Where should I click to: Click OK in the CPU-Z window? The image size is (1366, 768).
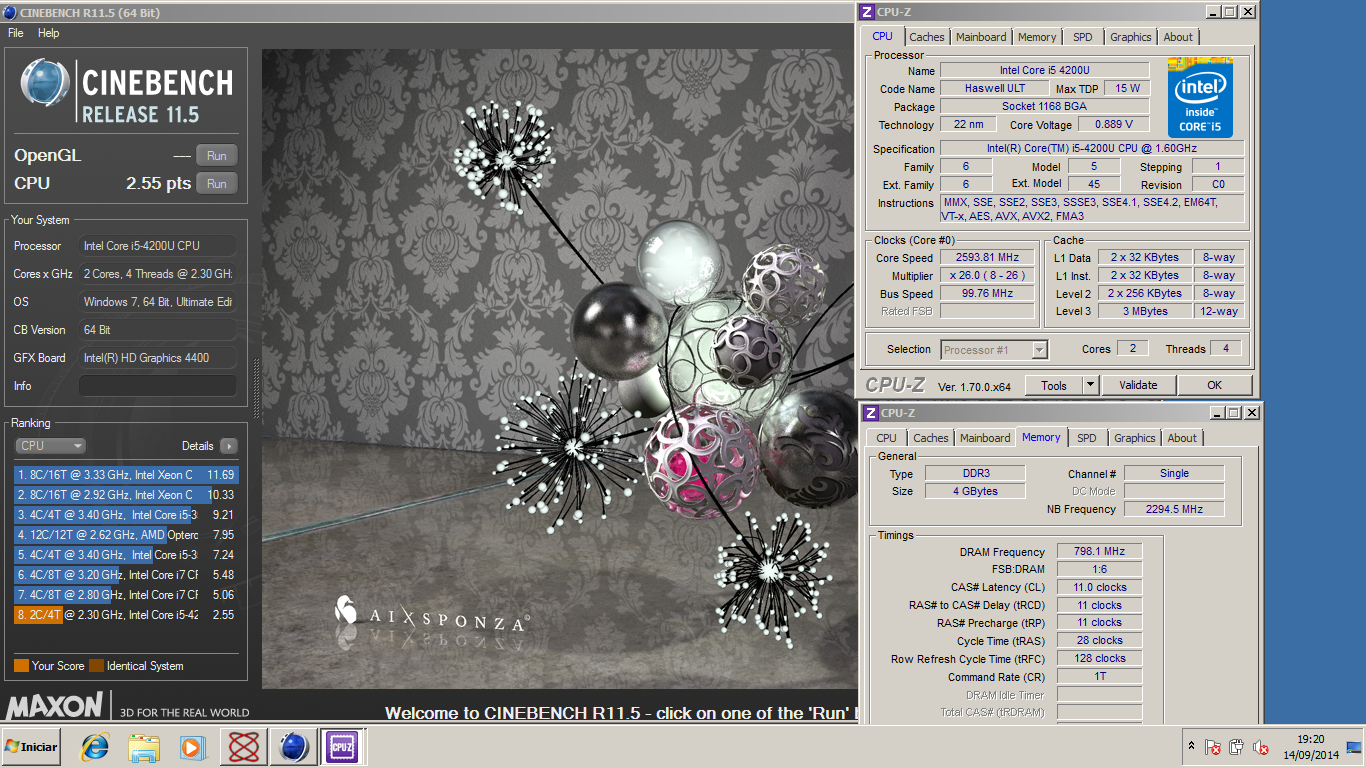pos(1214,385)
